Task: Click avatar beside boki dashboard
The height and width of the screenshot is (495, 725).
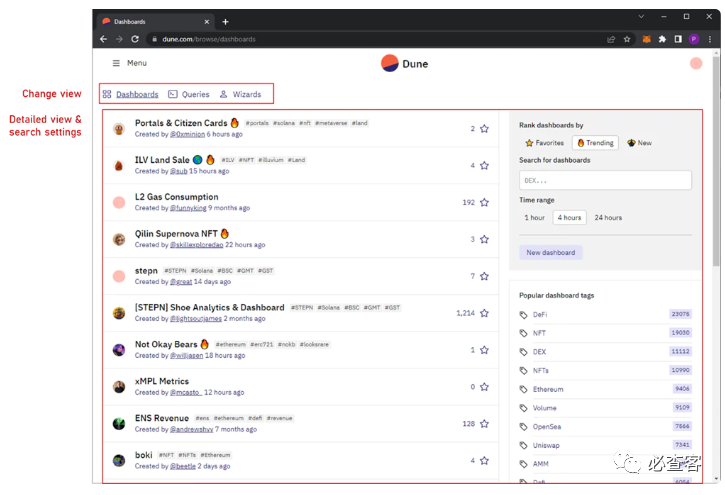Action: click(x=119, y=461)
